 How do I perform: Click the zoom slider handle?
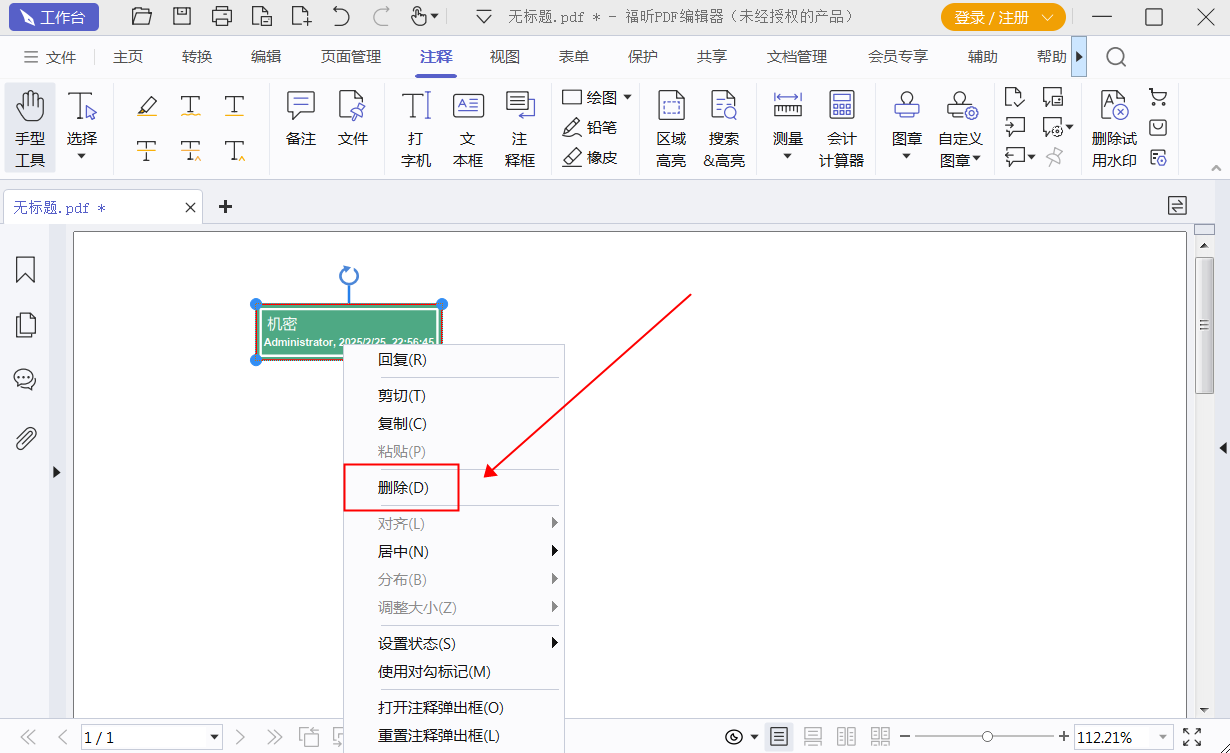(987, 737)
